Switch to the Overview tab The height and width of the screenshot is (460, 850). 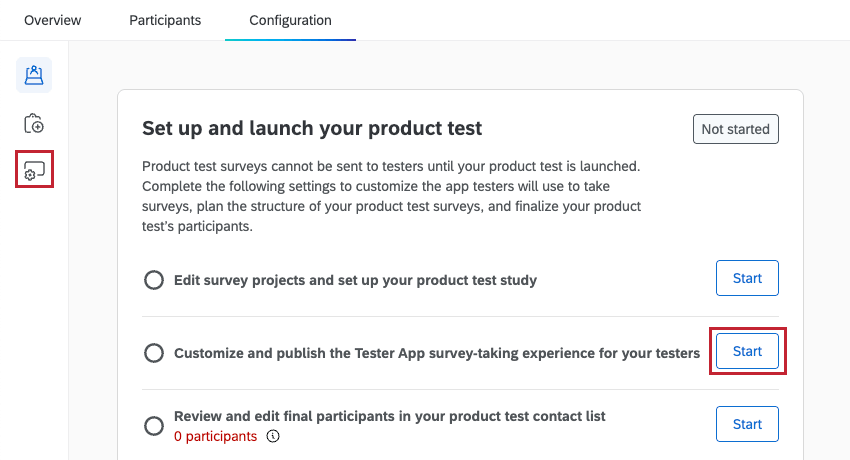pyautogui.click(x=52, y=20)
